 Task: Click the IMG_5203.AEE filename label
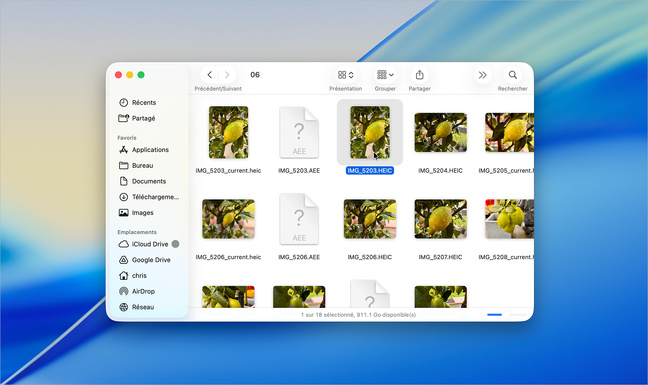299,170
